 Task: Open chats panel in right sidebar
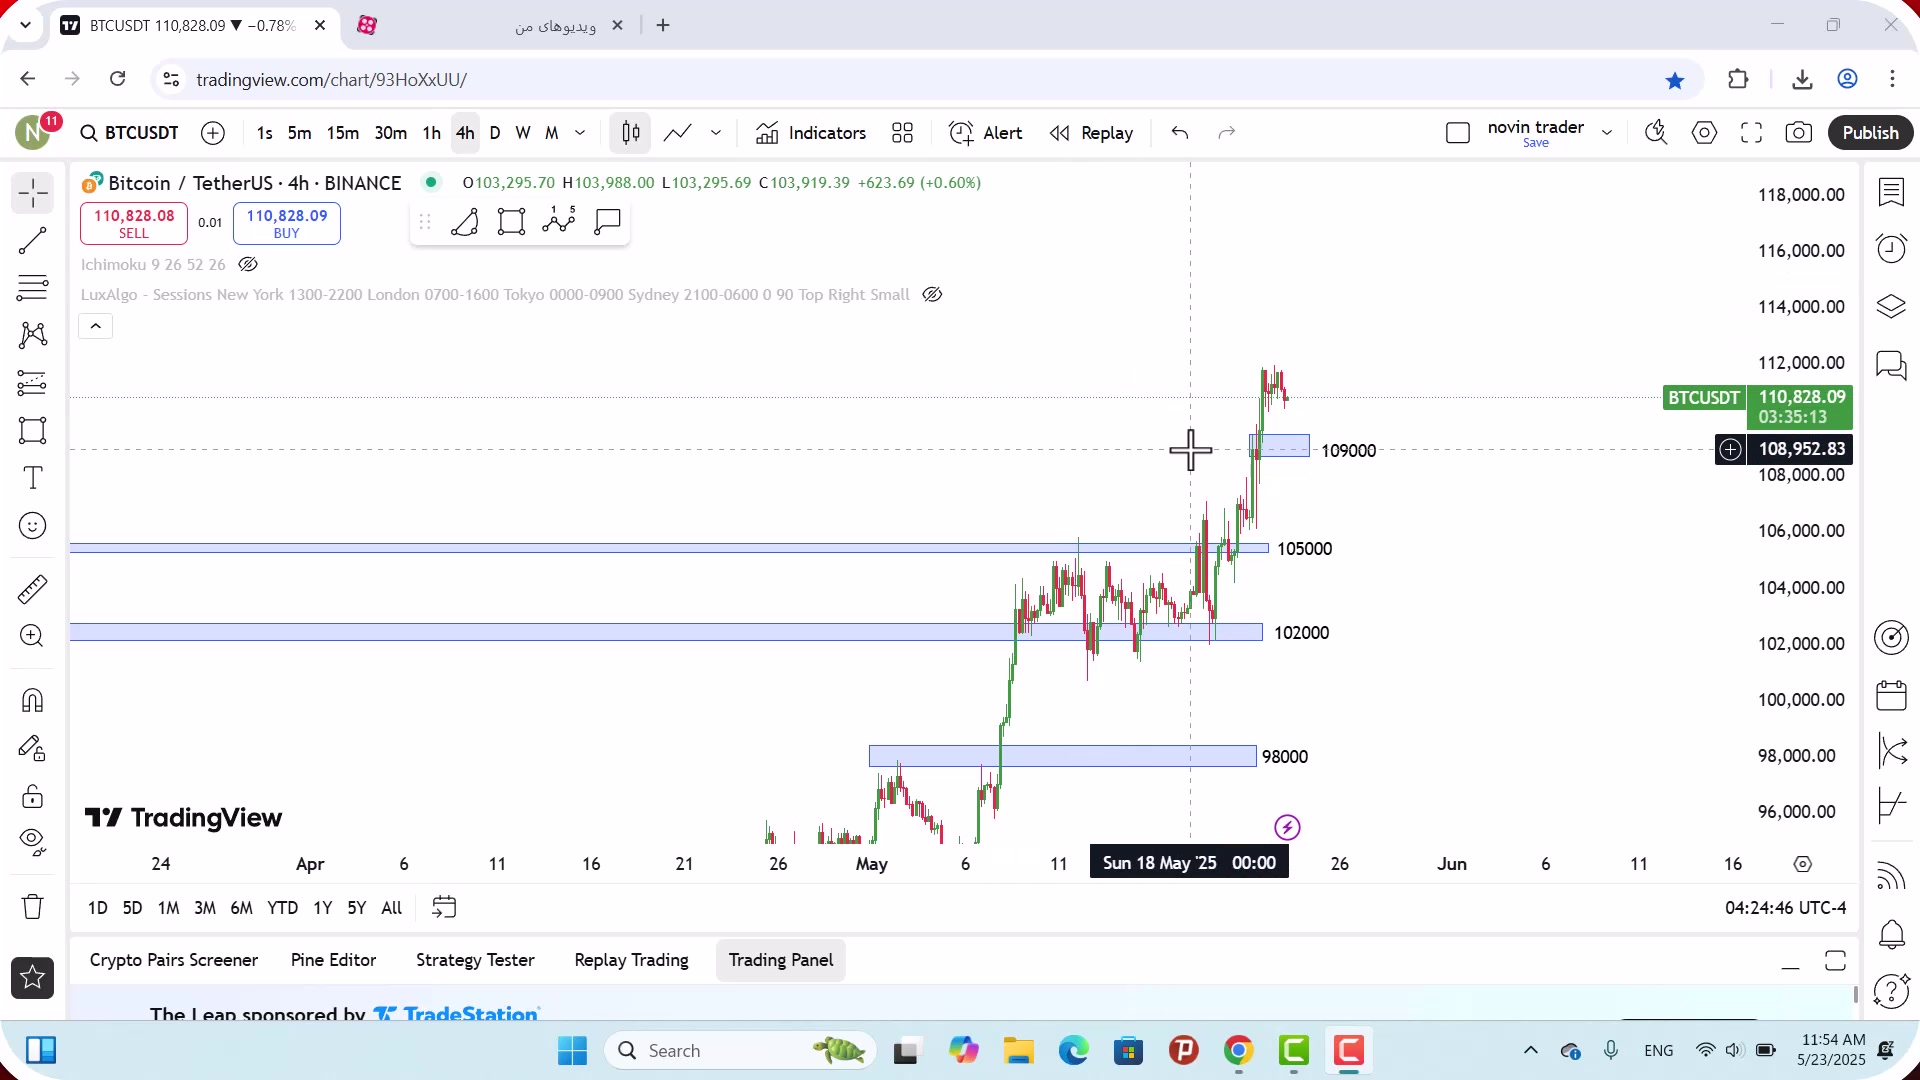(1891, 365)
